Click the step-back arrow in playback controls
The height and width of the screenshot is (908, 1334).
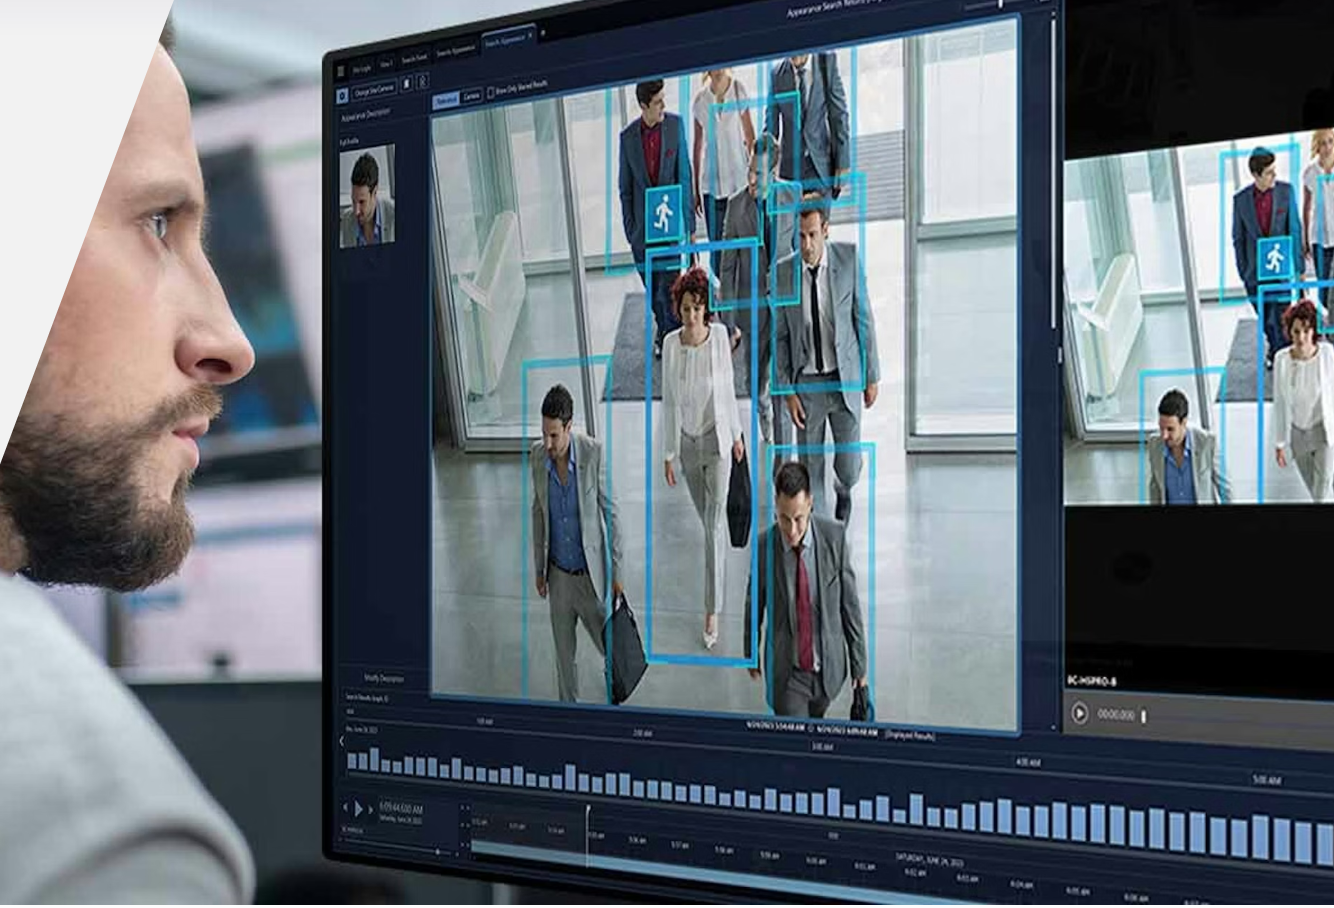(x=345, y=807)
